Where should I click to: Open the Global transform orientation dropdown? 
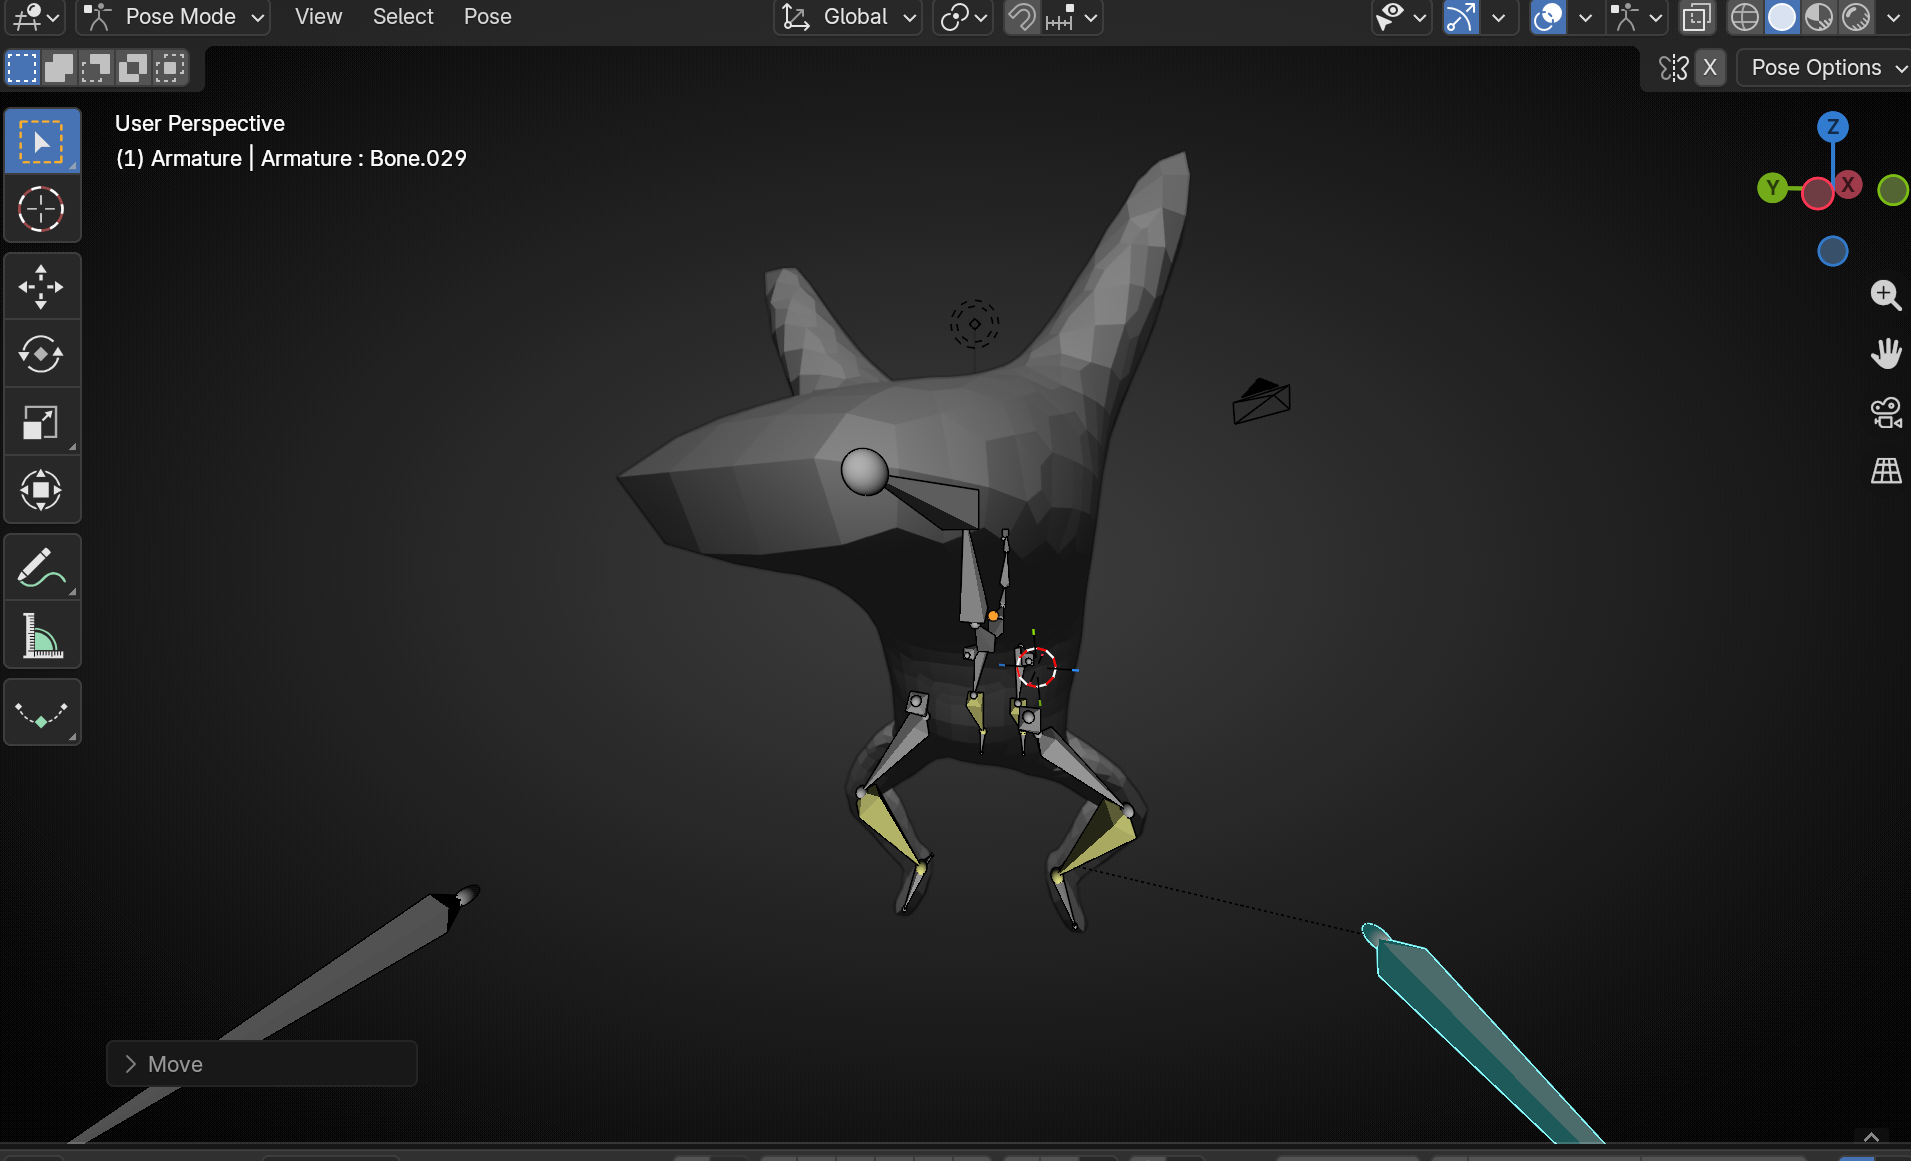click(848, 17)
